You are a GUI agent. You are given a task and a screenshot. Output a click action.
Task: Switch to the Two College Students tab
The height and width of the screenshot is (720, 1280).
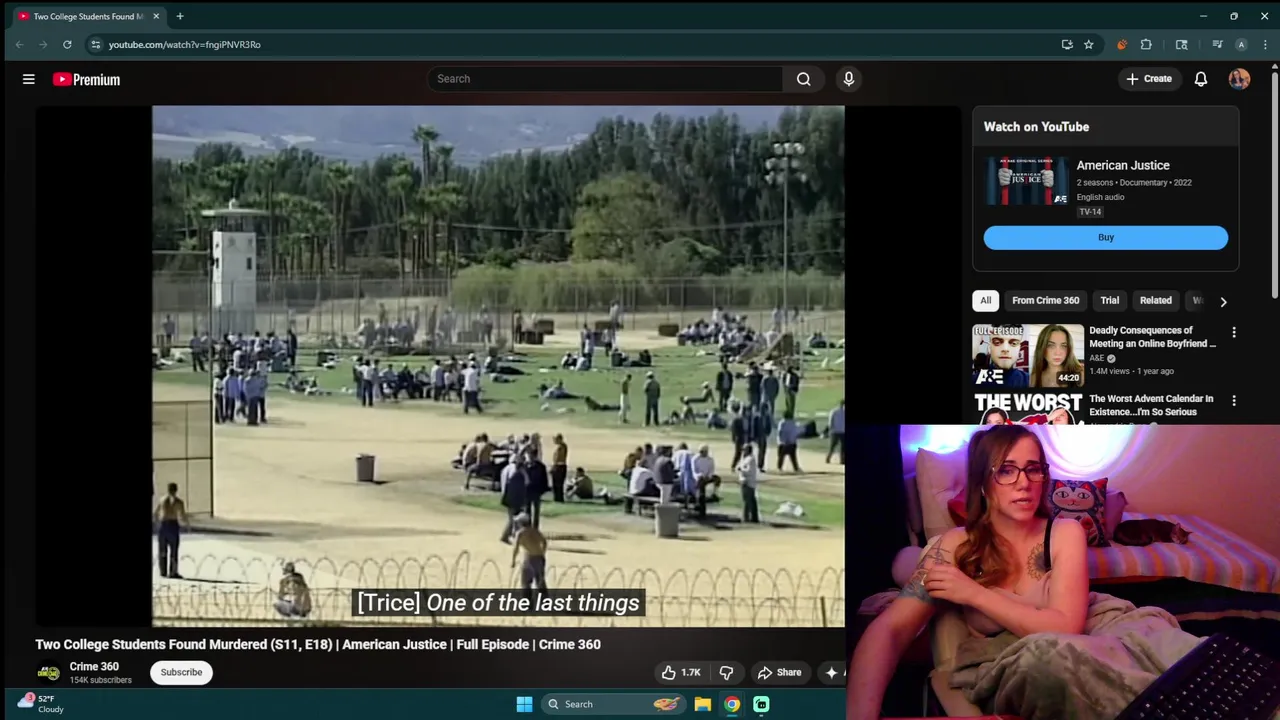tap(88, 16)
